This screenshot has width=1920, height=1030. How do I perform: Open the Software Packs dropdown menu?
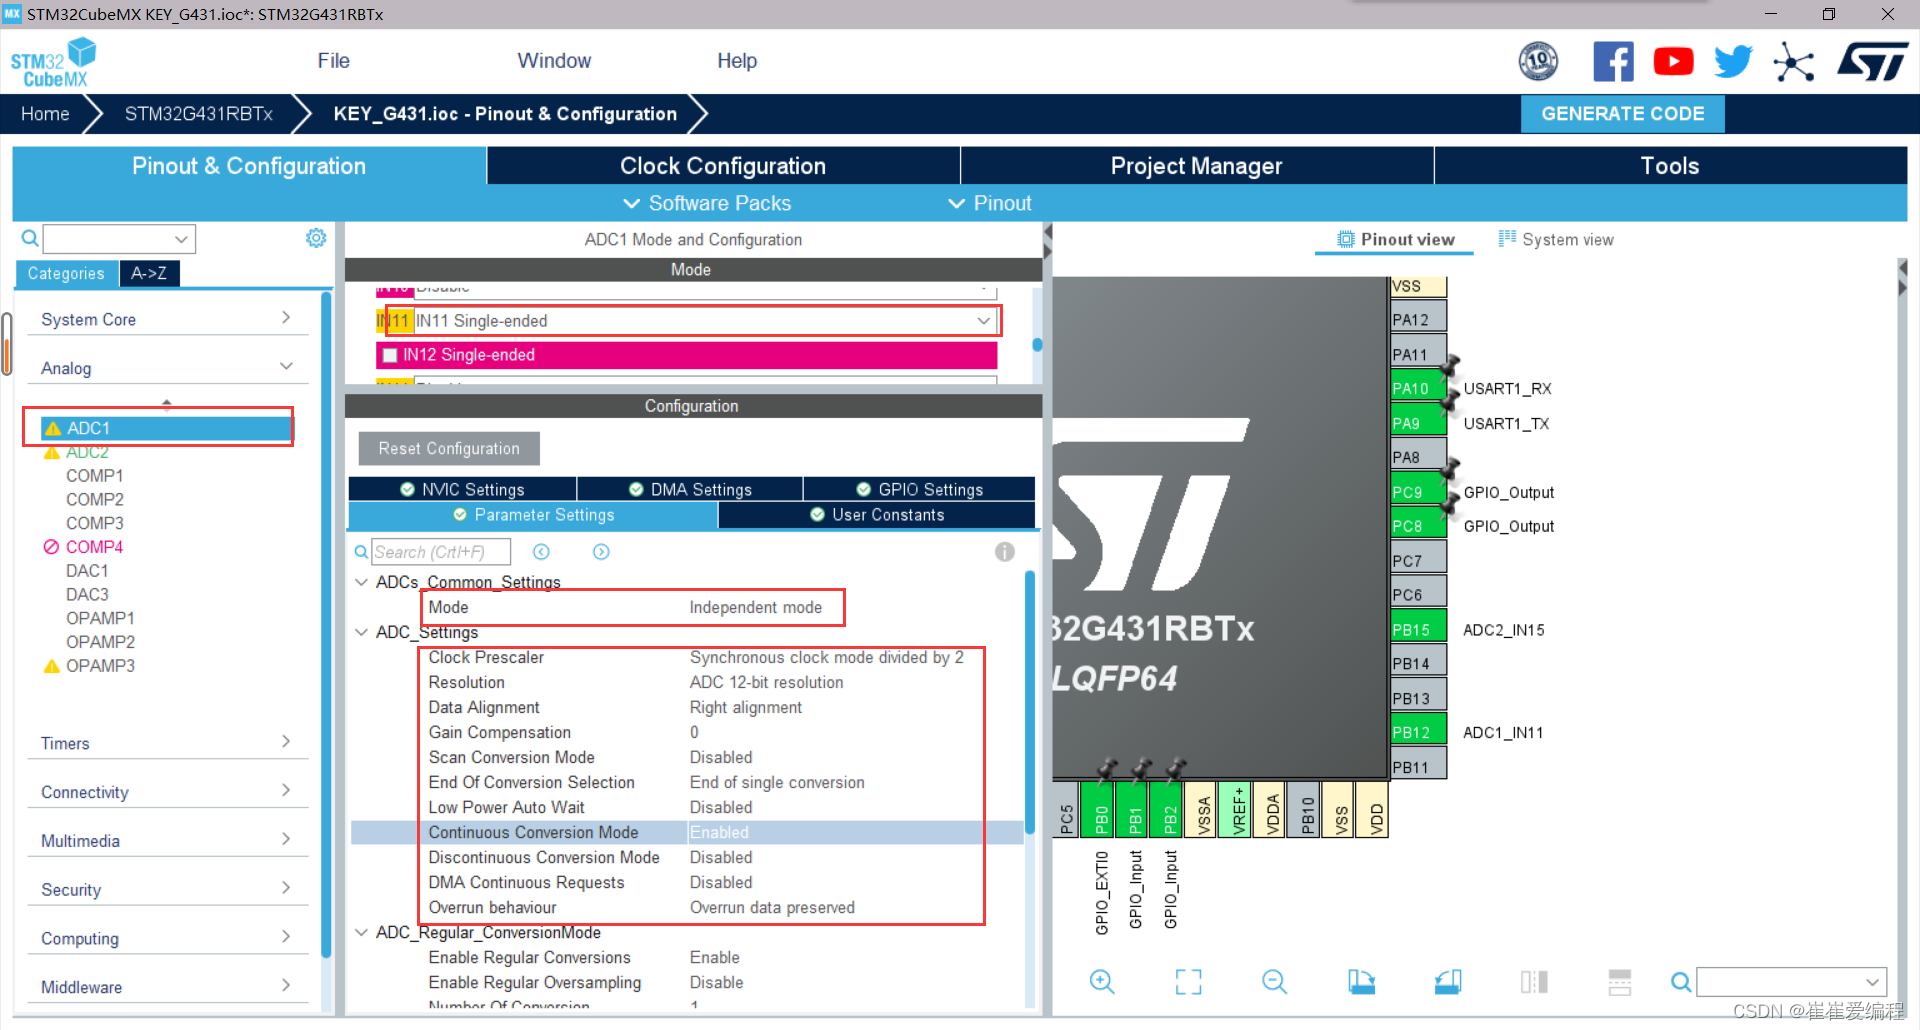[x=707, y=203]
